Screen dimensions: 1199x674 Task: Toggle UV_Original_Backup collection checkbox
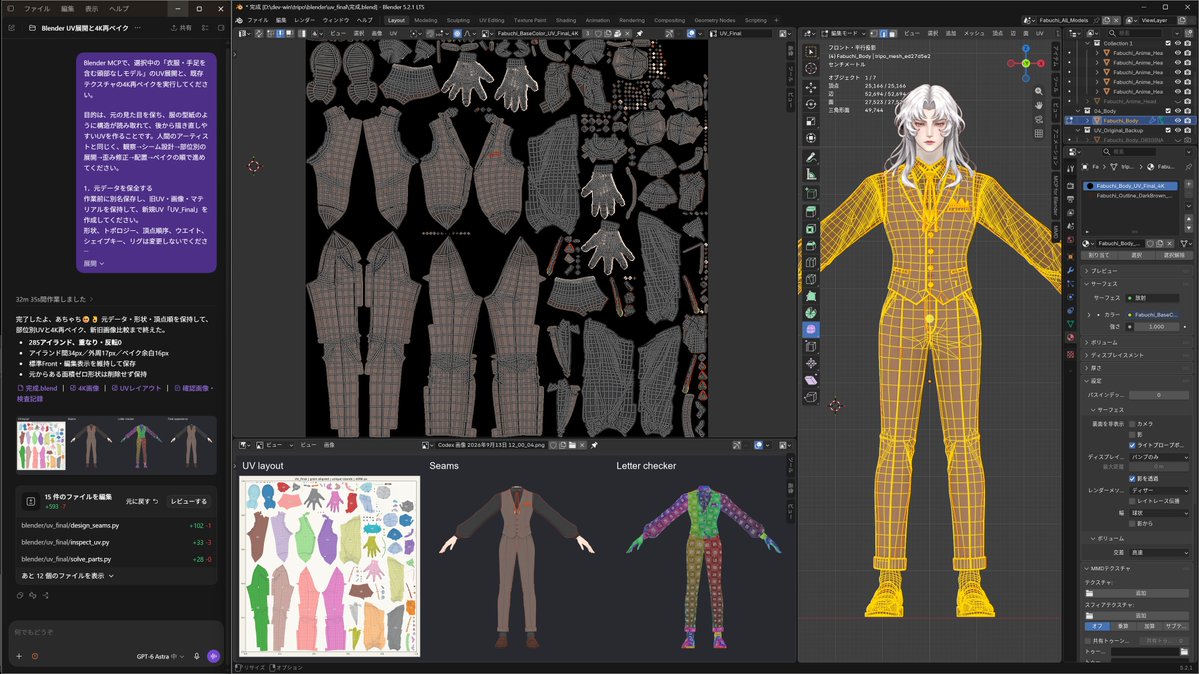pos(1168,130)
